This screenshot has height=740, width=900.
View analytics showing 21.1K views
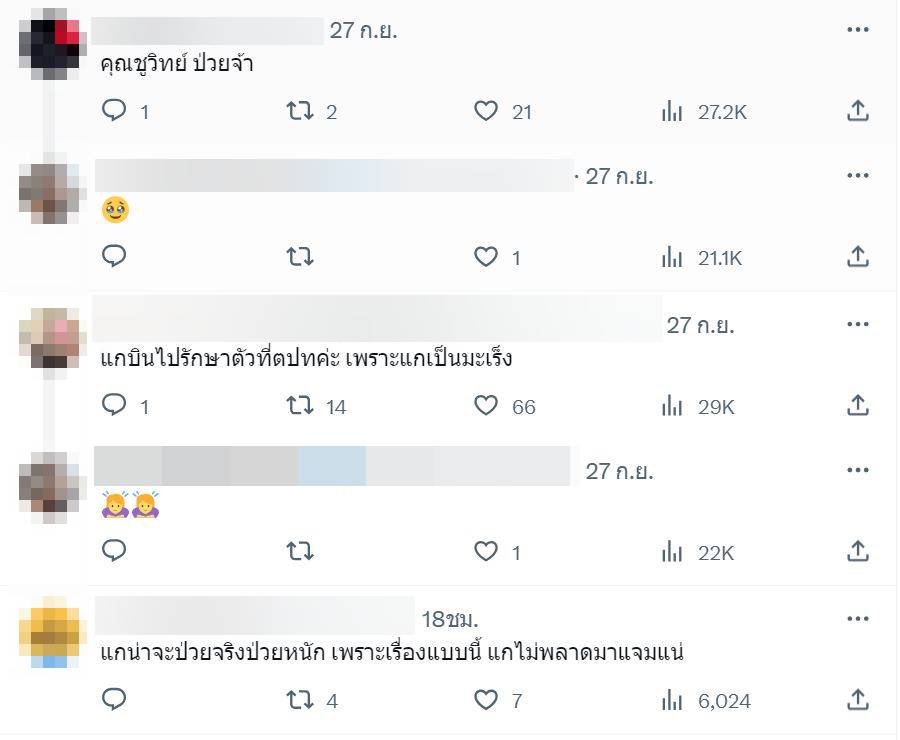pyautogui.click(x=704, y=258)
